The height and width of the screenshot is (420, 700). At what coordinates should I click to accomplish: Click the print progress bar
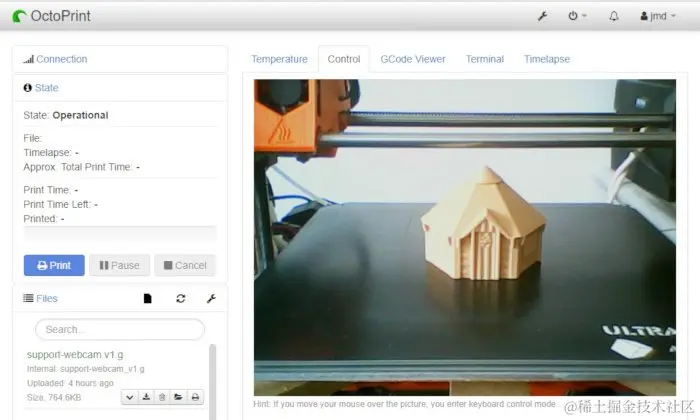120,233
